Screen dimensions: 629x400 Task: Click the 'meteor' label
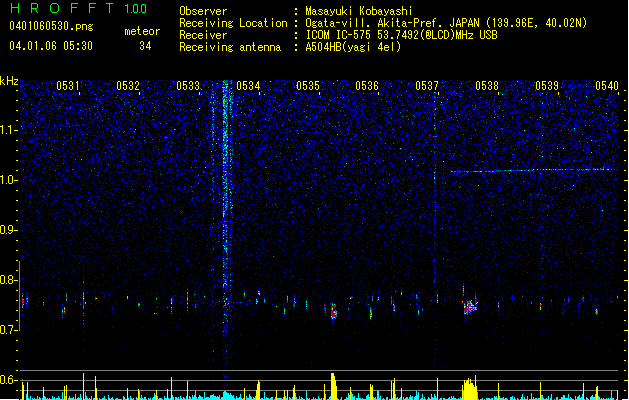(142, 31)
